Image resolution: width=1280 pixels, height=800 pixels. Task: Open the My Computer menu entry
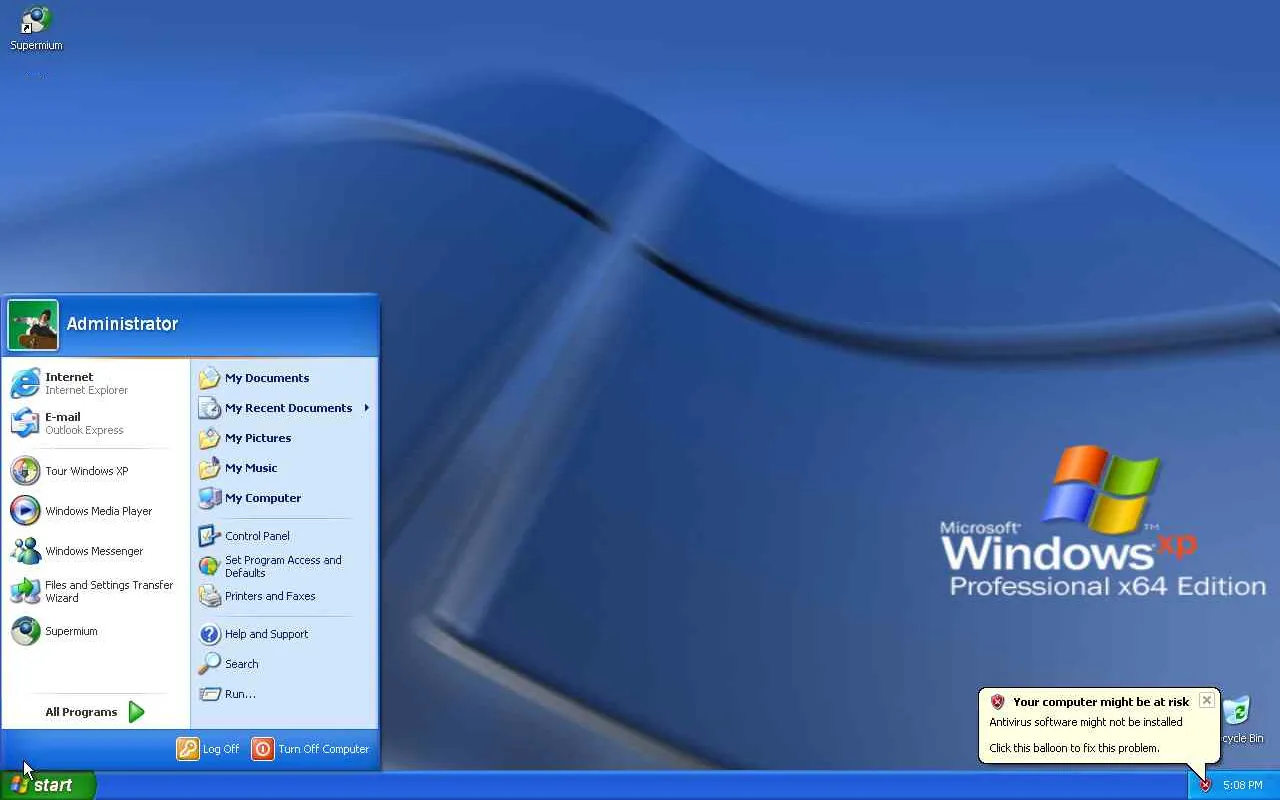263,498
